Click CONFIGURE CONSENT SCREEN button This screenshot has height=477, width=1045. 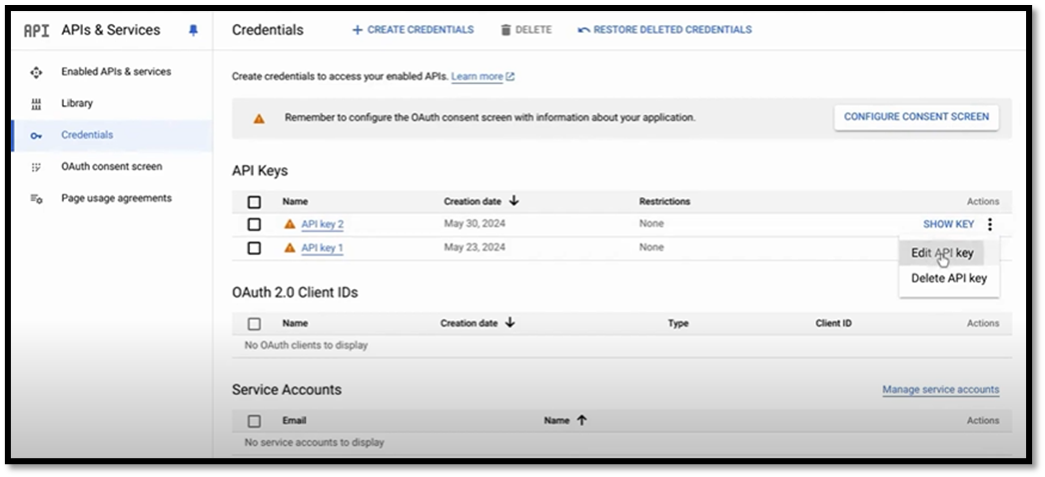(916, 117)
